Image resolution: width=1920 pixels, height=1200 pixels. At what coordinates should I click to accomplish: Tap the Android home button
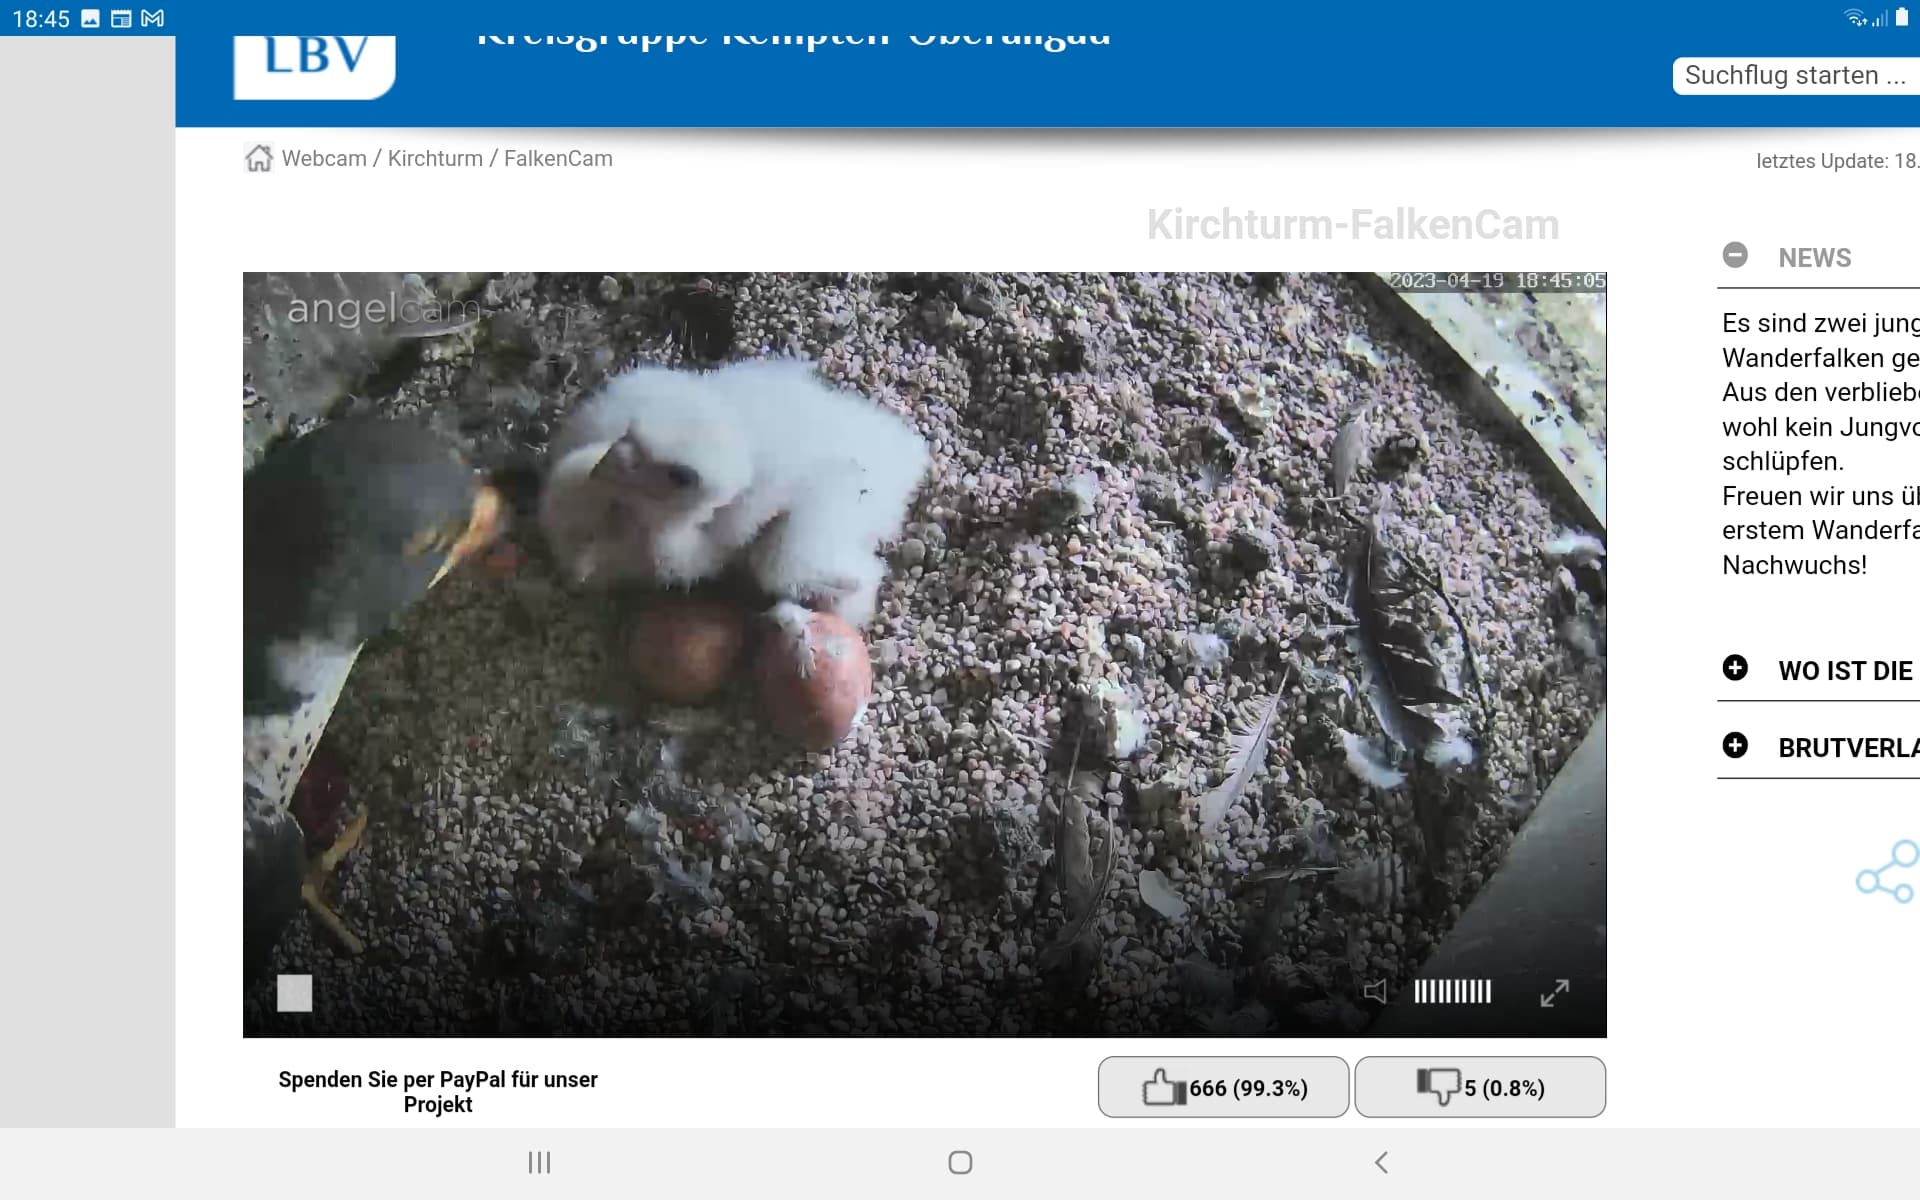(960, 1162)
